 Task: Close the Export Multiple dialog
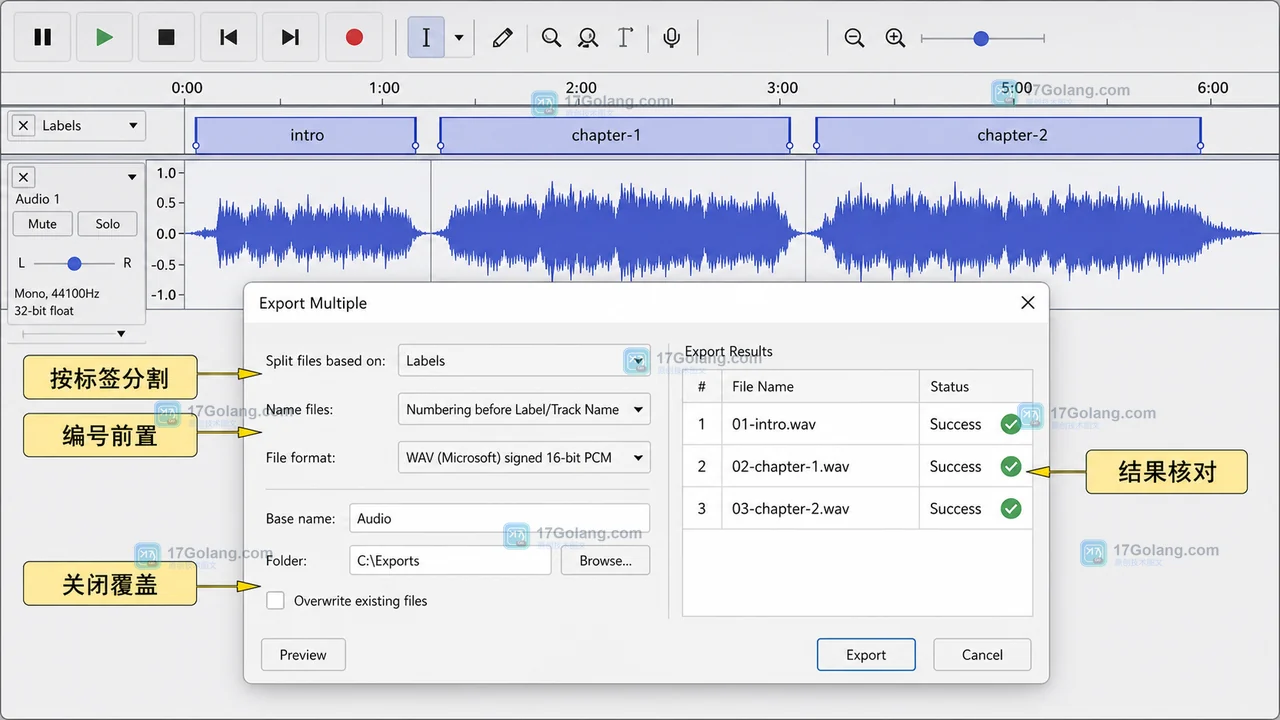(1027, 303)
